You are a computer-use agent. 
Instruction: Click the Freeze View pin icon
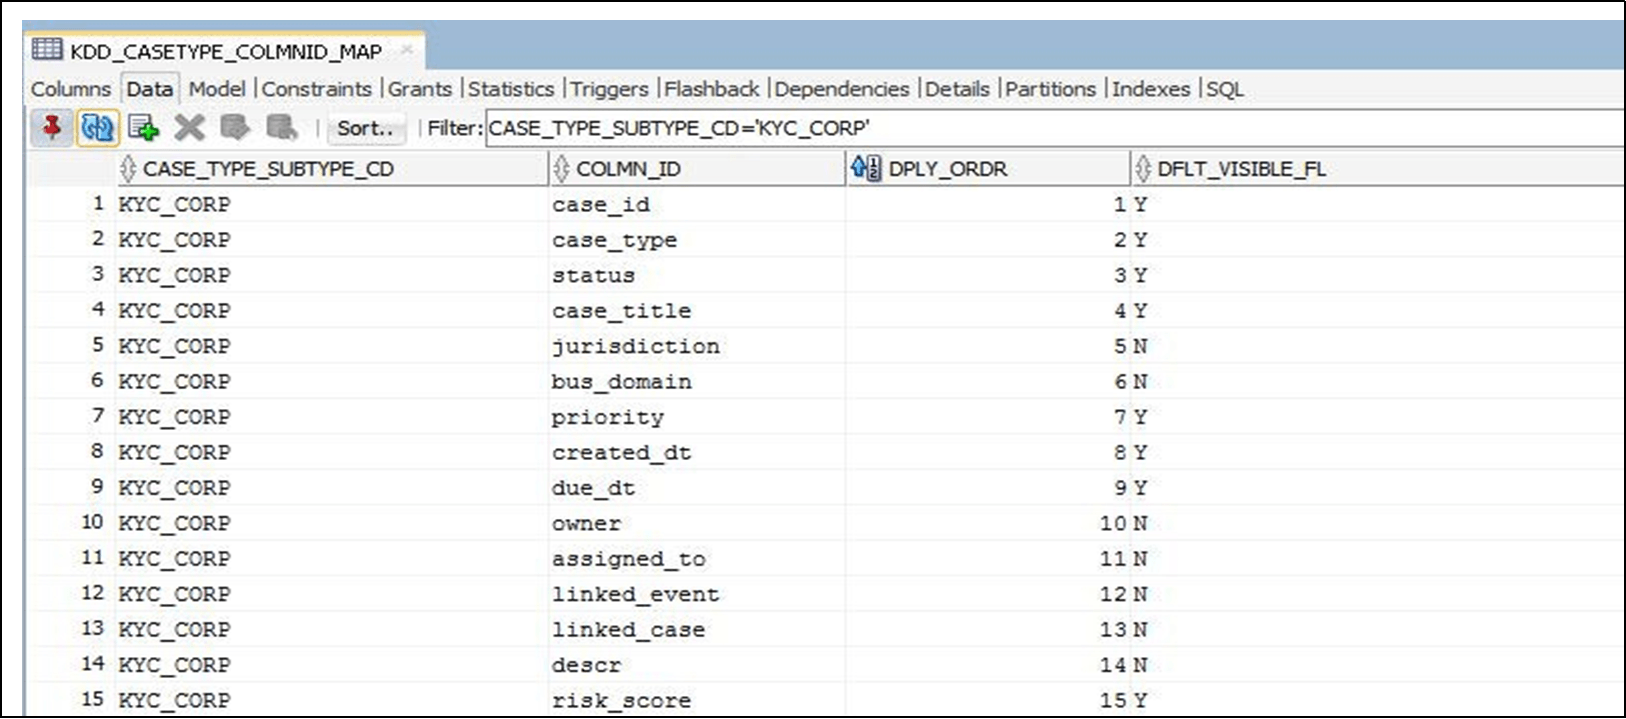51,128
